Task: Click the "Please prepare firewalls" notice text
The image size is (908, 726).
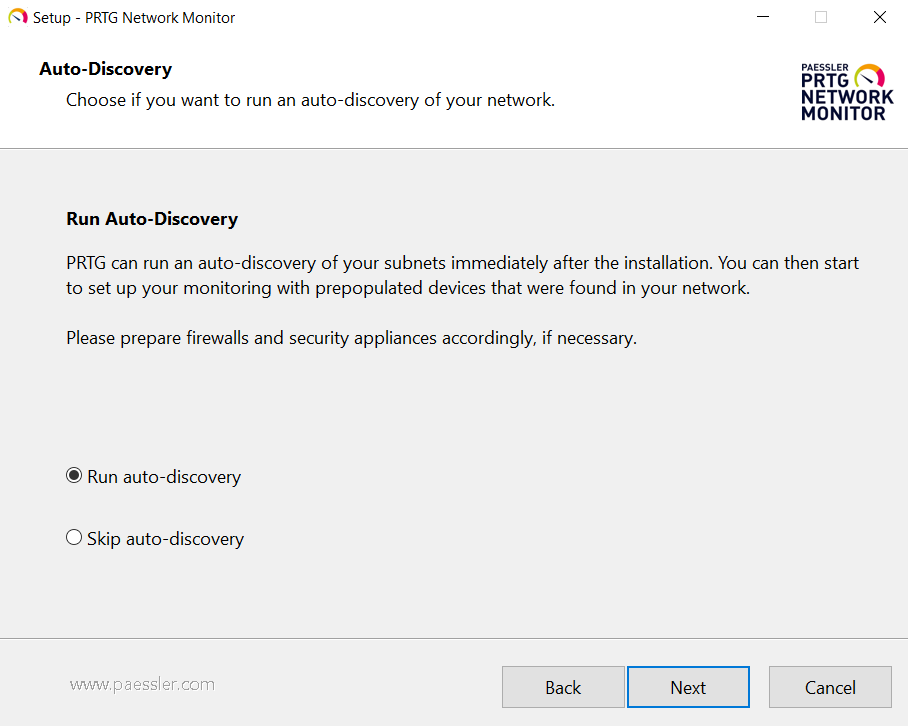Action: [x=351, y=338]
